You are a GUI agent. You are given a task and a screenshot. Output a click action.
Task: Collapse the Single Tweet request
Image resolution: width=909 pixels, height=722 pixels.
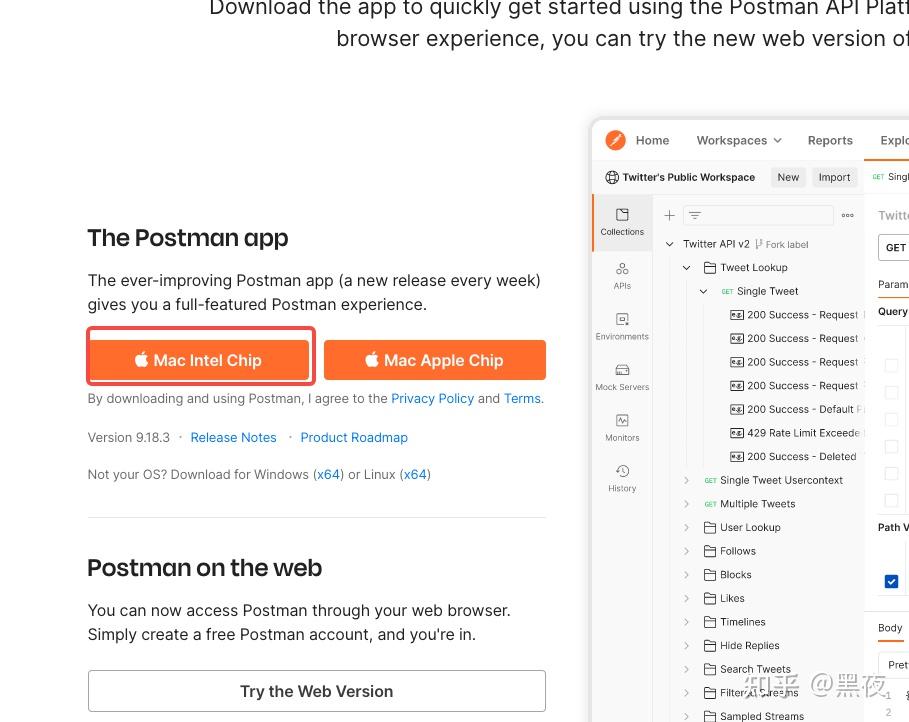(703, 291)
